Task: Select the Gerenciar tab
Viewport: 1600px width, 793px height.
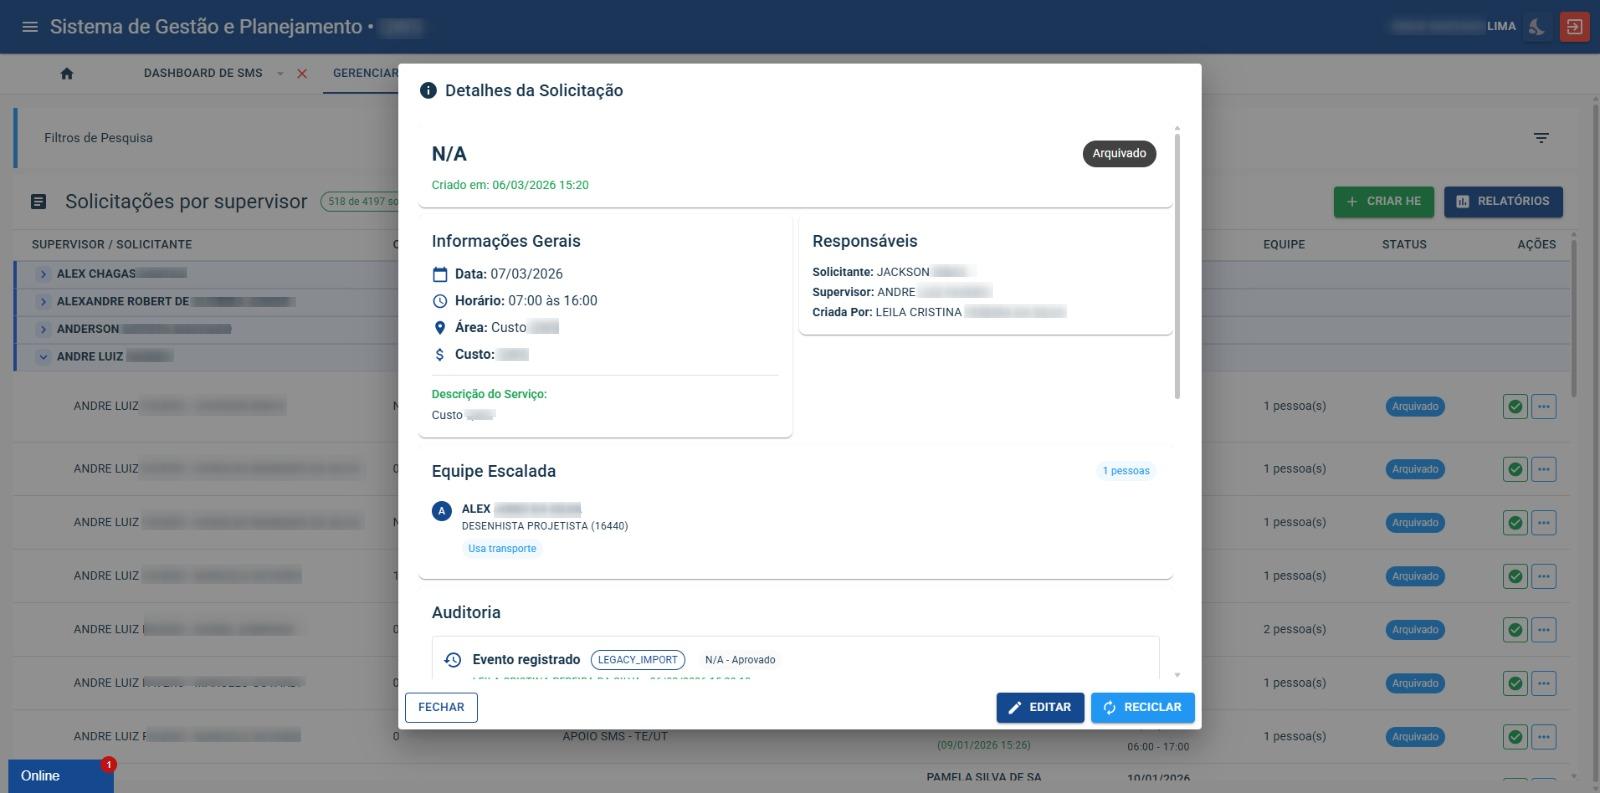Action: click(365, 73)
